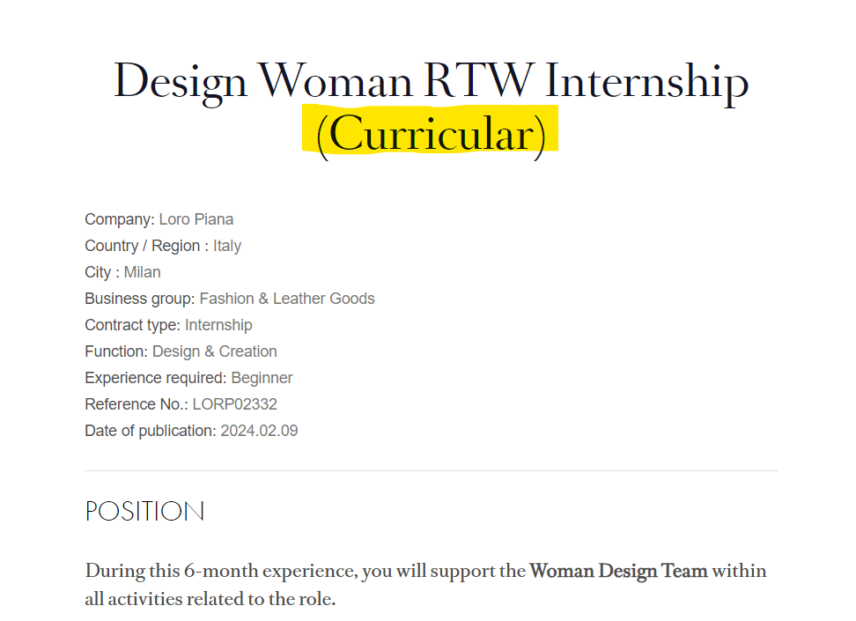Click the Experience required label
856x621 pixels.
click(156, 378)
